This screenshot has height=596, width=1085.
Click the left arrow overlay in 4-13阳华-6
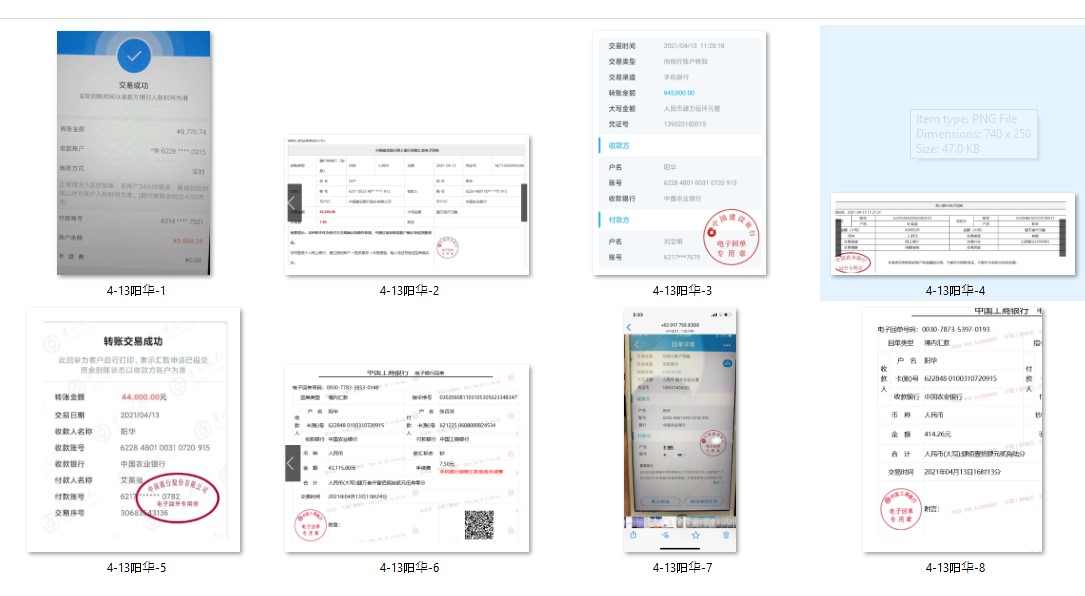[293, 463]
